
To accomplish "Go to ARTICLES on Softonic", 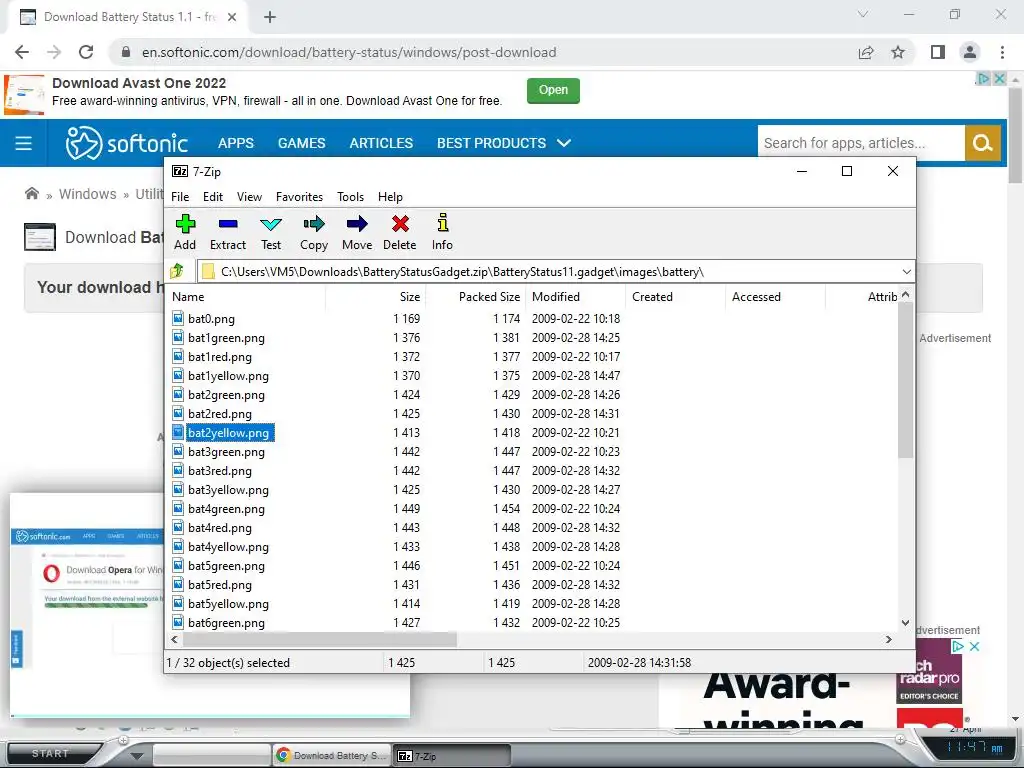I will coord(381,143).
